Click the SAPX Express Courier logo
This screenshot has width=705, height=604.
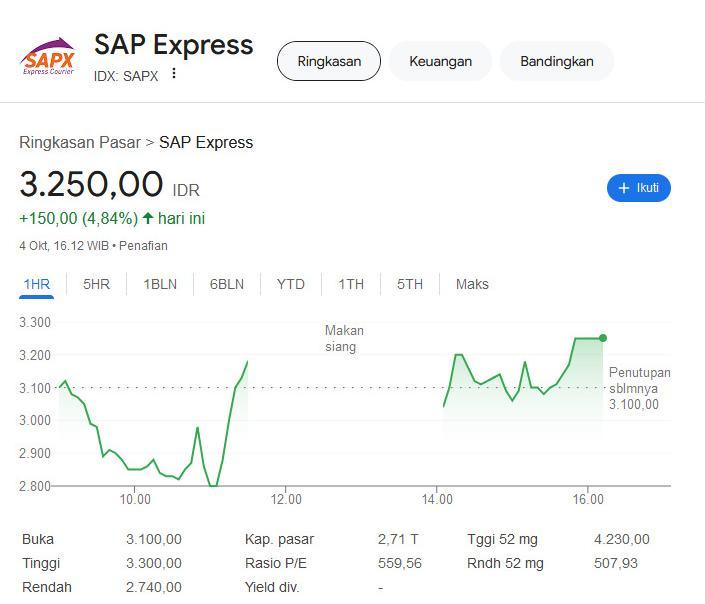[47, 57]
